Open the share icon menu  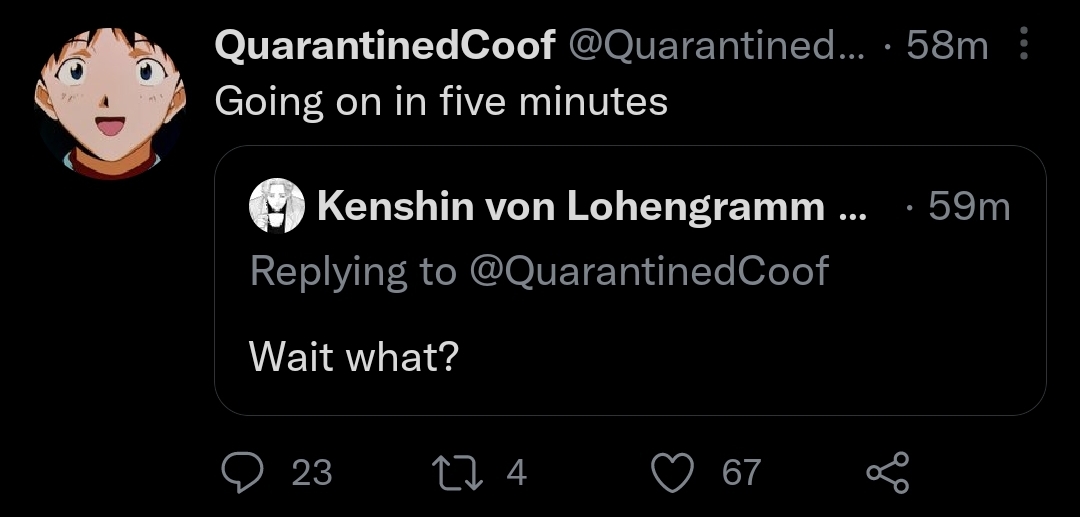(888, 472)
